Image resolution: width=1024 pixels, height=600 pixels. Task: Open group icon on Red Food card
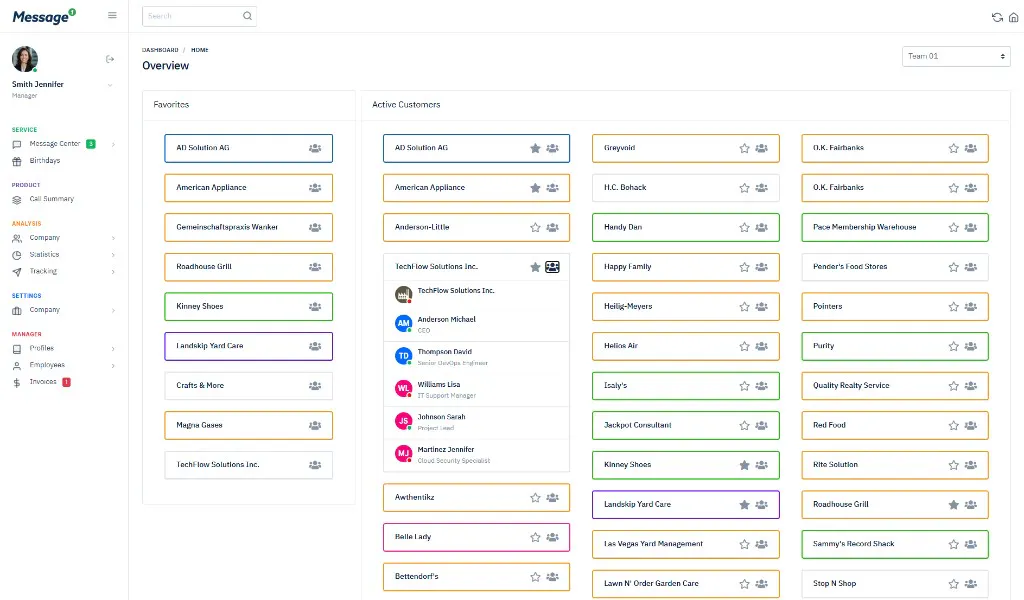point(971,426)
